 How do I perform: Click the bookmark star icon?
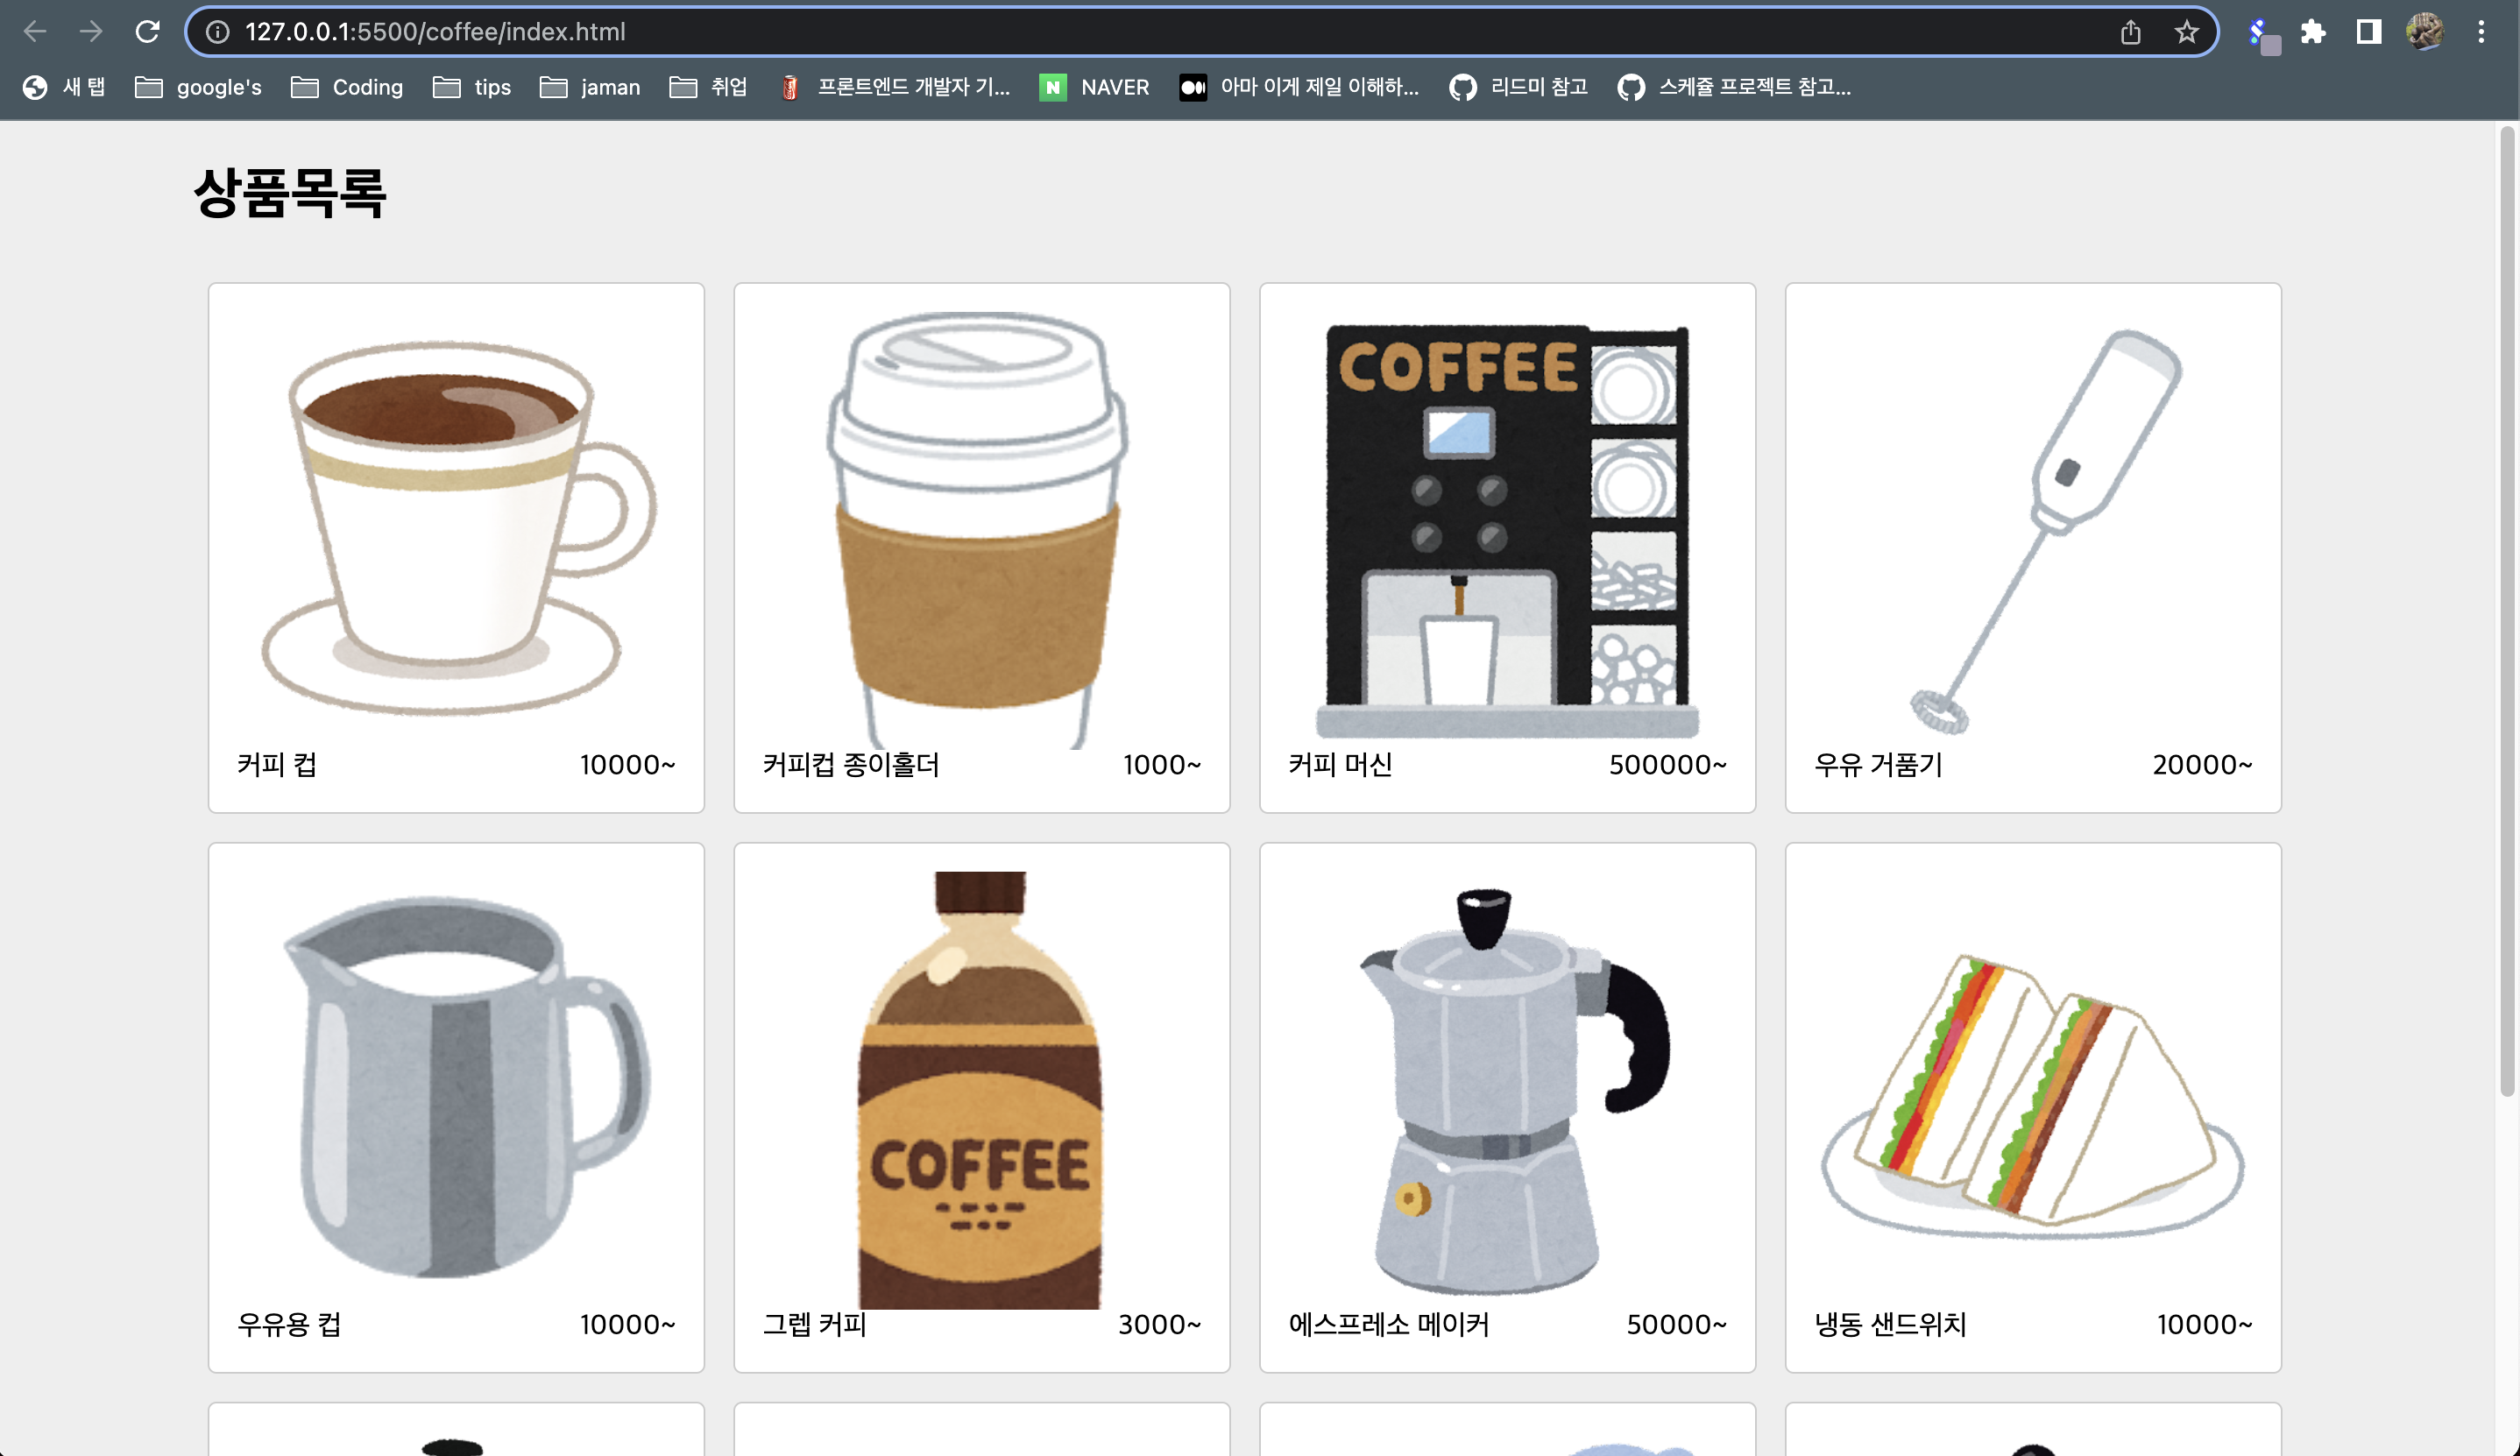click(x=2186, y=32)
